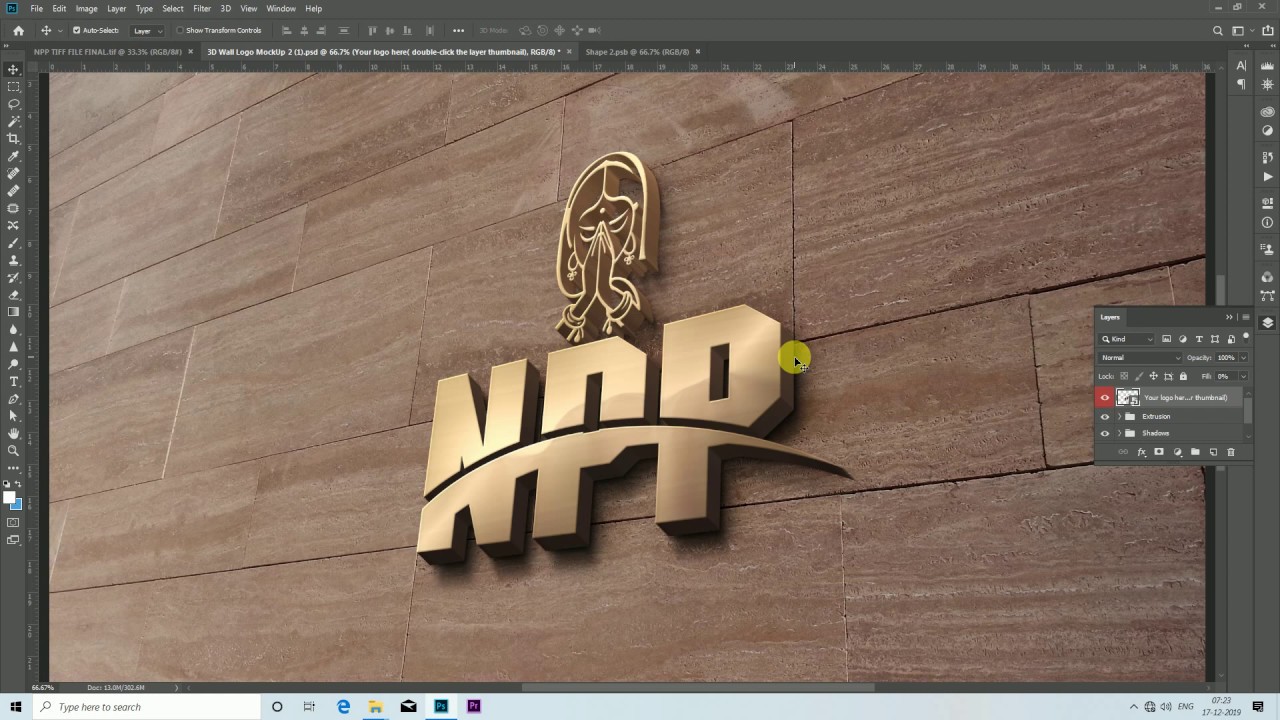Screen dimensions: 1280x720
Task: Select the Horizontal Type tool
Action: (x=13, y=381)
